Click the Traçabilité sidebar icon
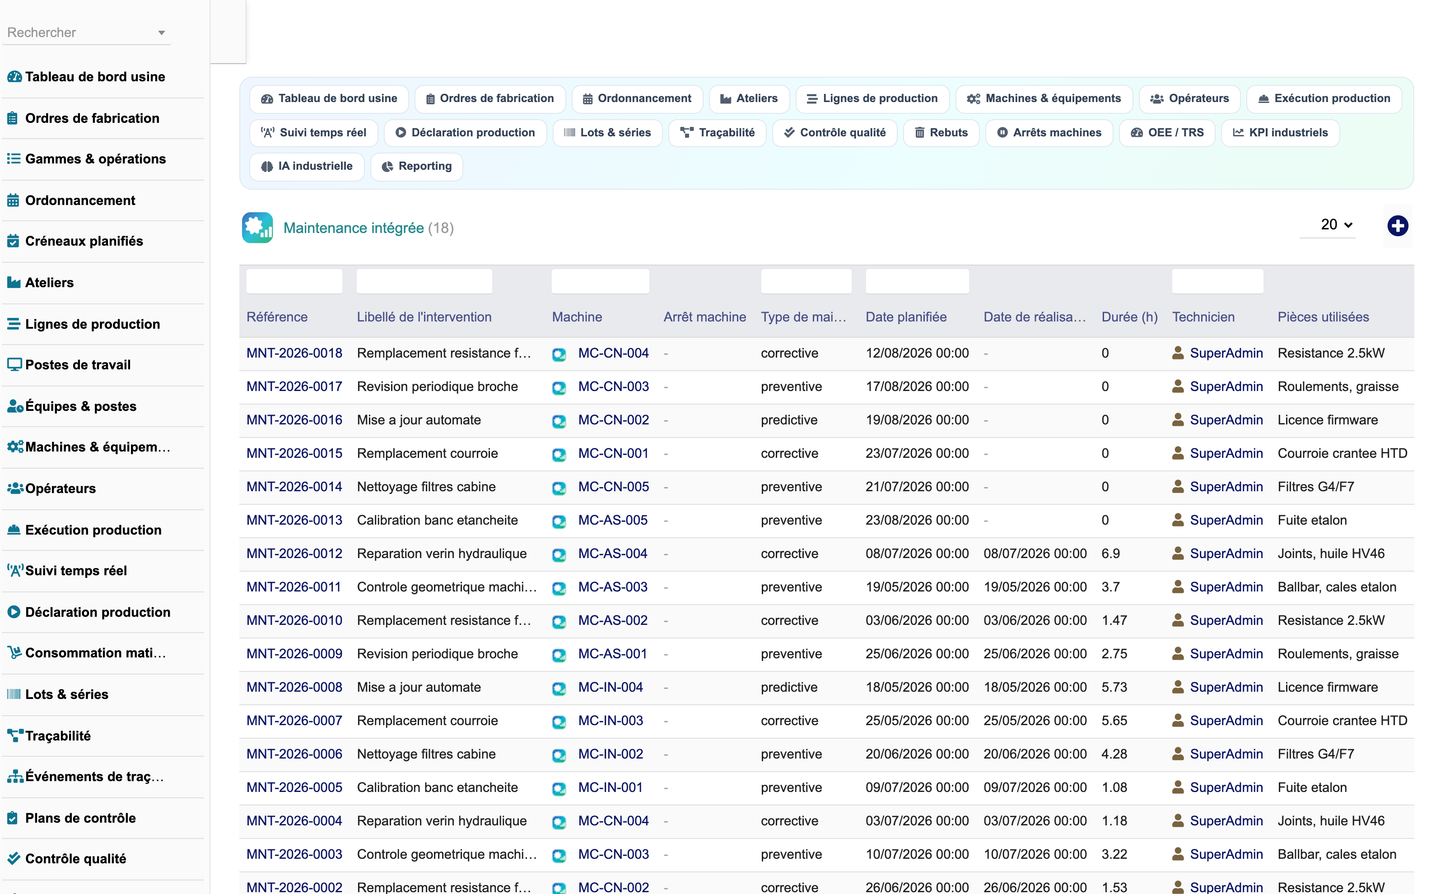The image size is (1445, 894). tap(15, 735)
